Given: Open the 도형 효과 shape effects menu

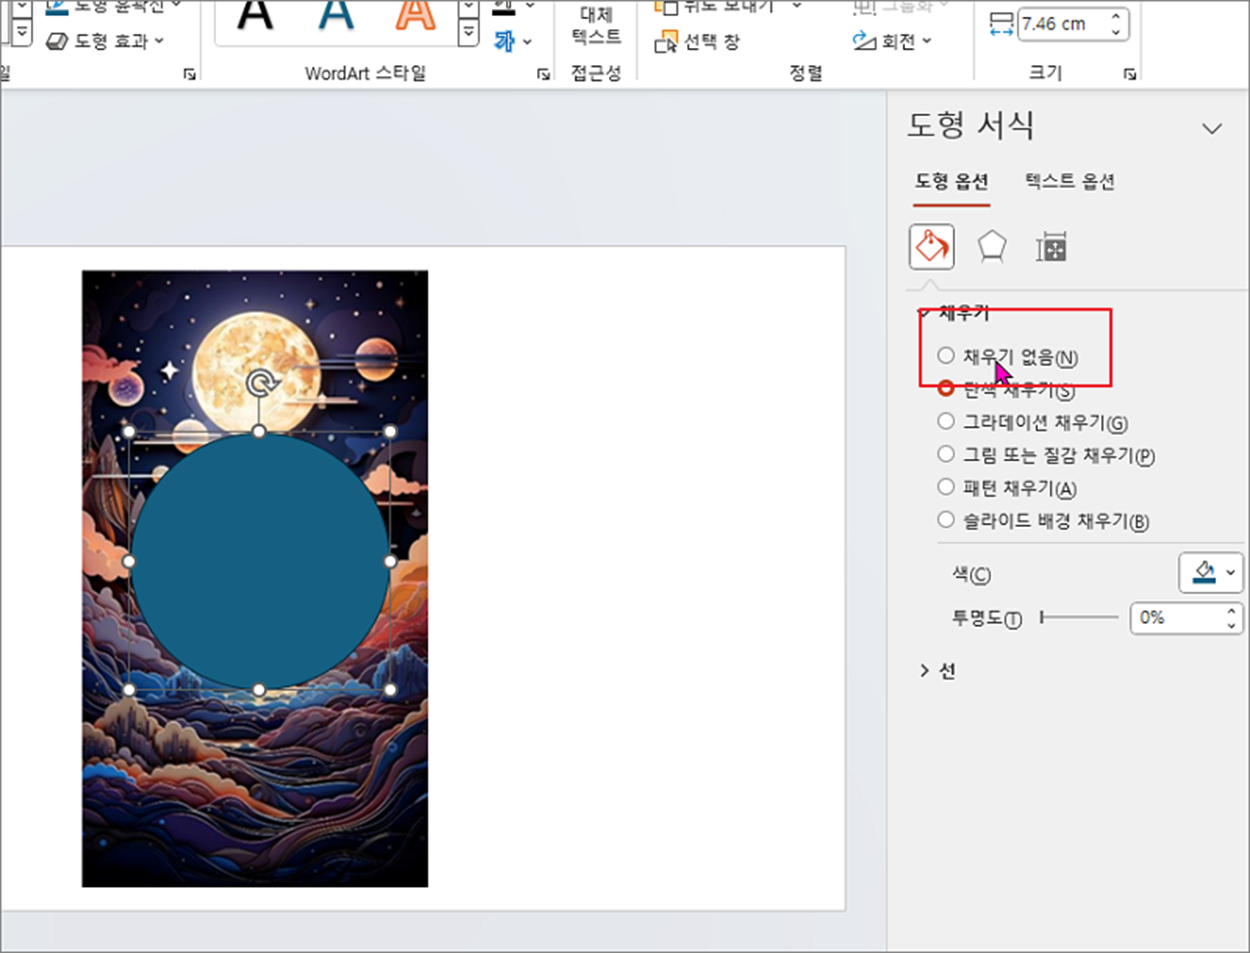Looking at the screenshot, I should pos(105,41).
